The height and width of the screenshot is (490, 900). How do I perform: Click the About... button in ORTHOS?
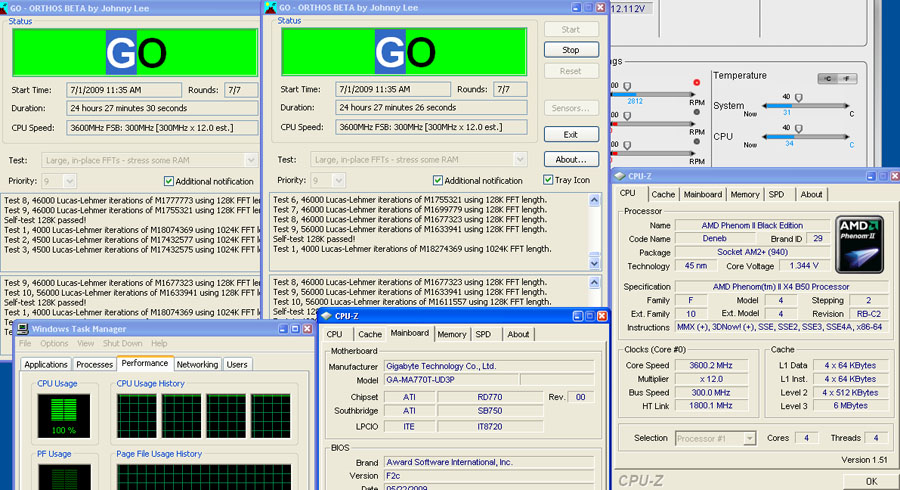[x=571, y=159]
